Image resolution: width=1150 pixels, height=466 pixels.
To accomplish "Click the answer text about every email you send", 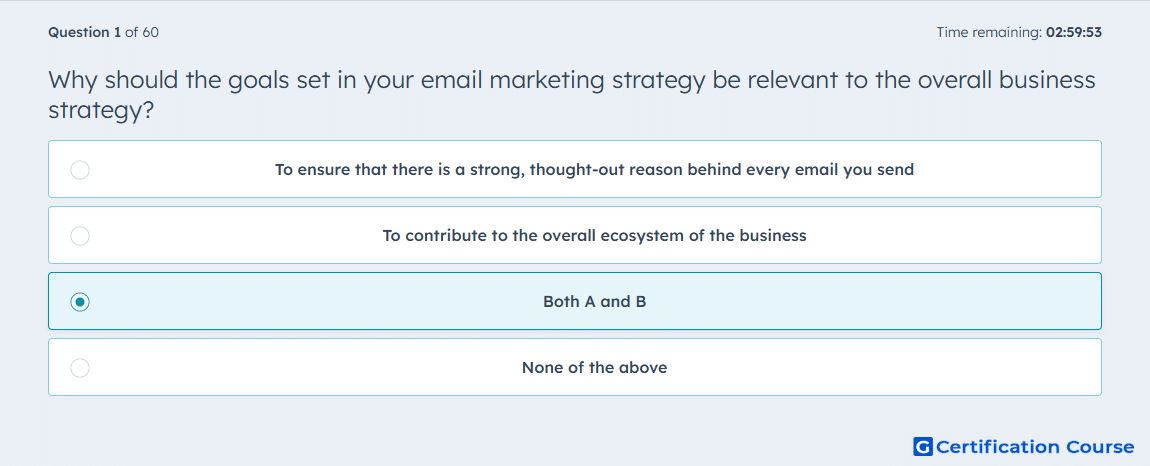I will (x=594, y=170).
